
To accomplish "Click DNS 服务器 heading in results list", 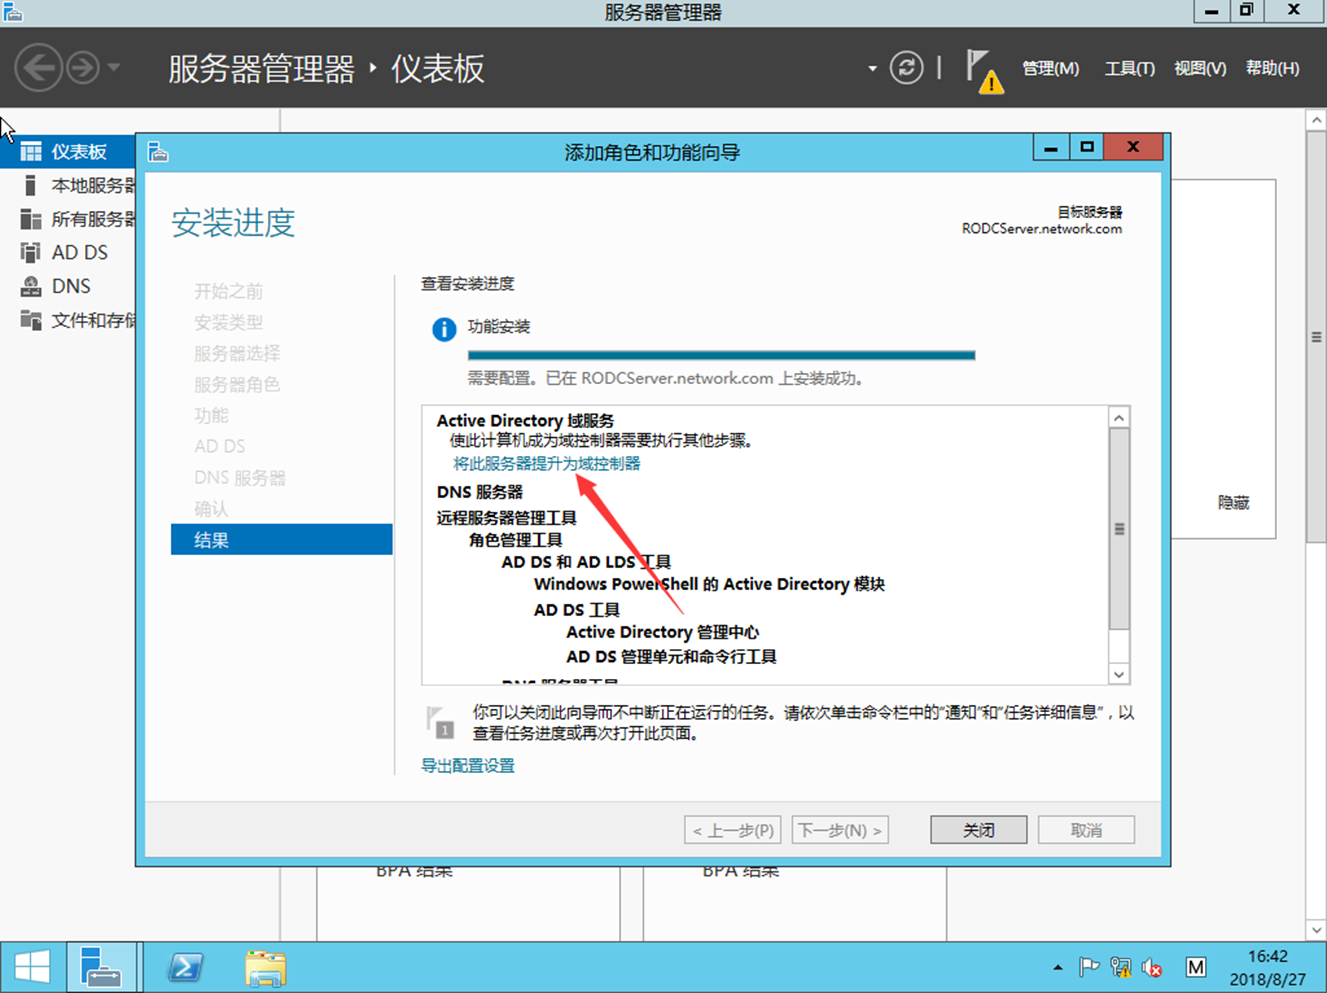I will click(x=480, y=492).
